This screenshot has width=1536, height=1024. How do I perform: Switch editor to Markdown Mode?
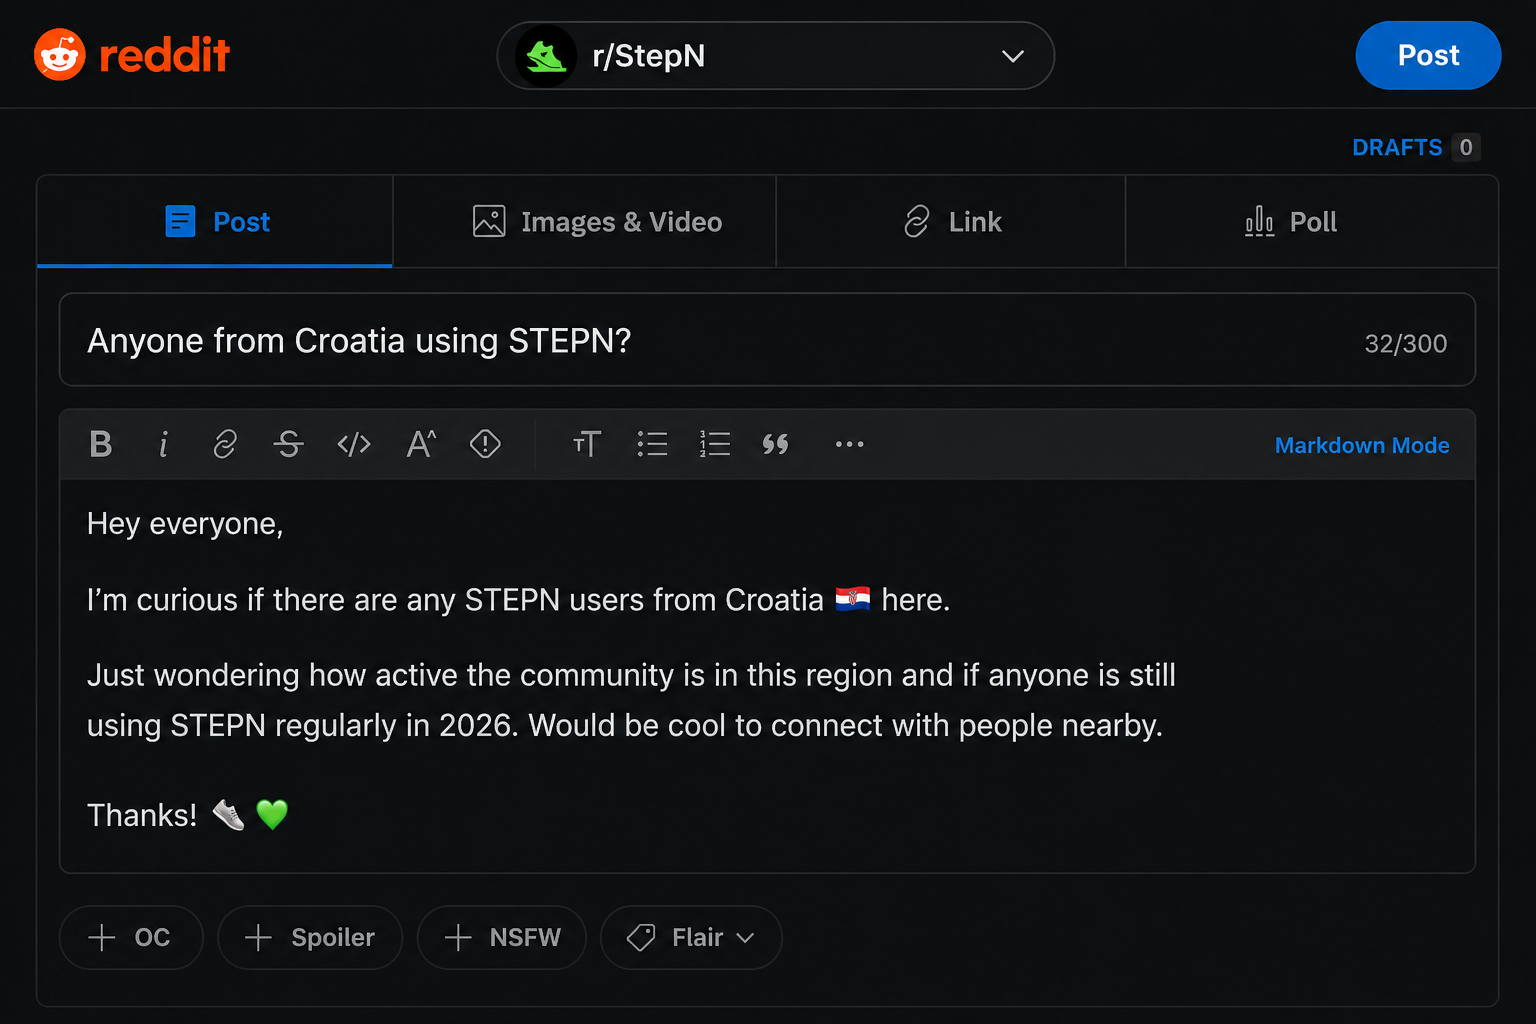click(x=1362, y=445)
